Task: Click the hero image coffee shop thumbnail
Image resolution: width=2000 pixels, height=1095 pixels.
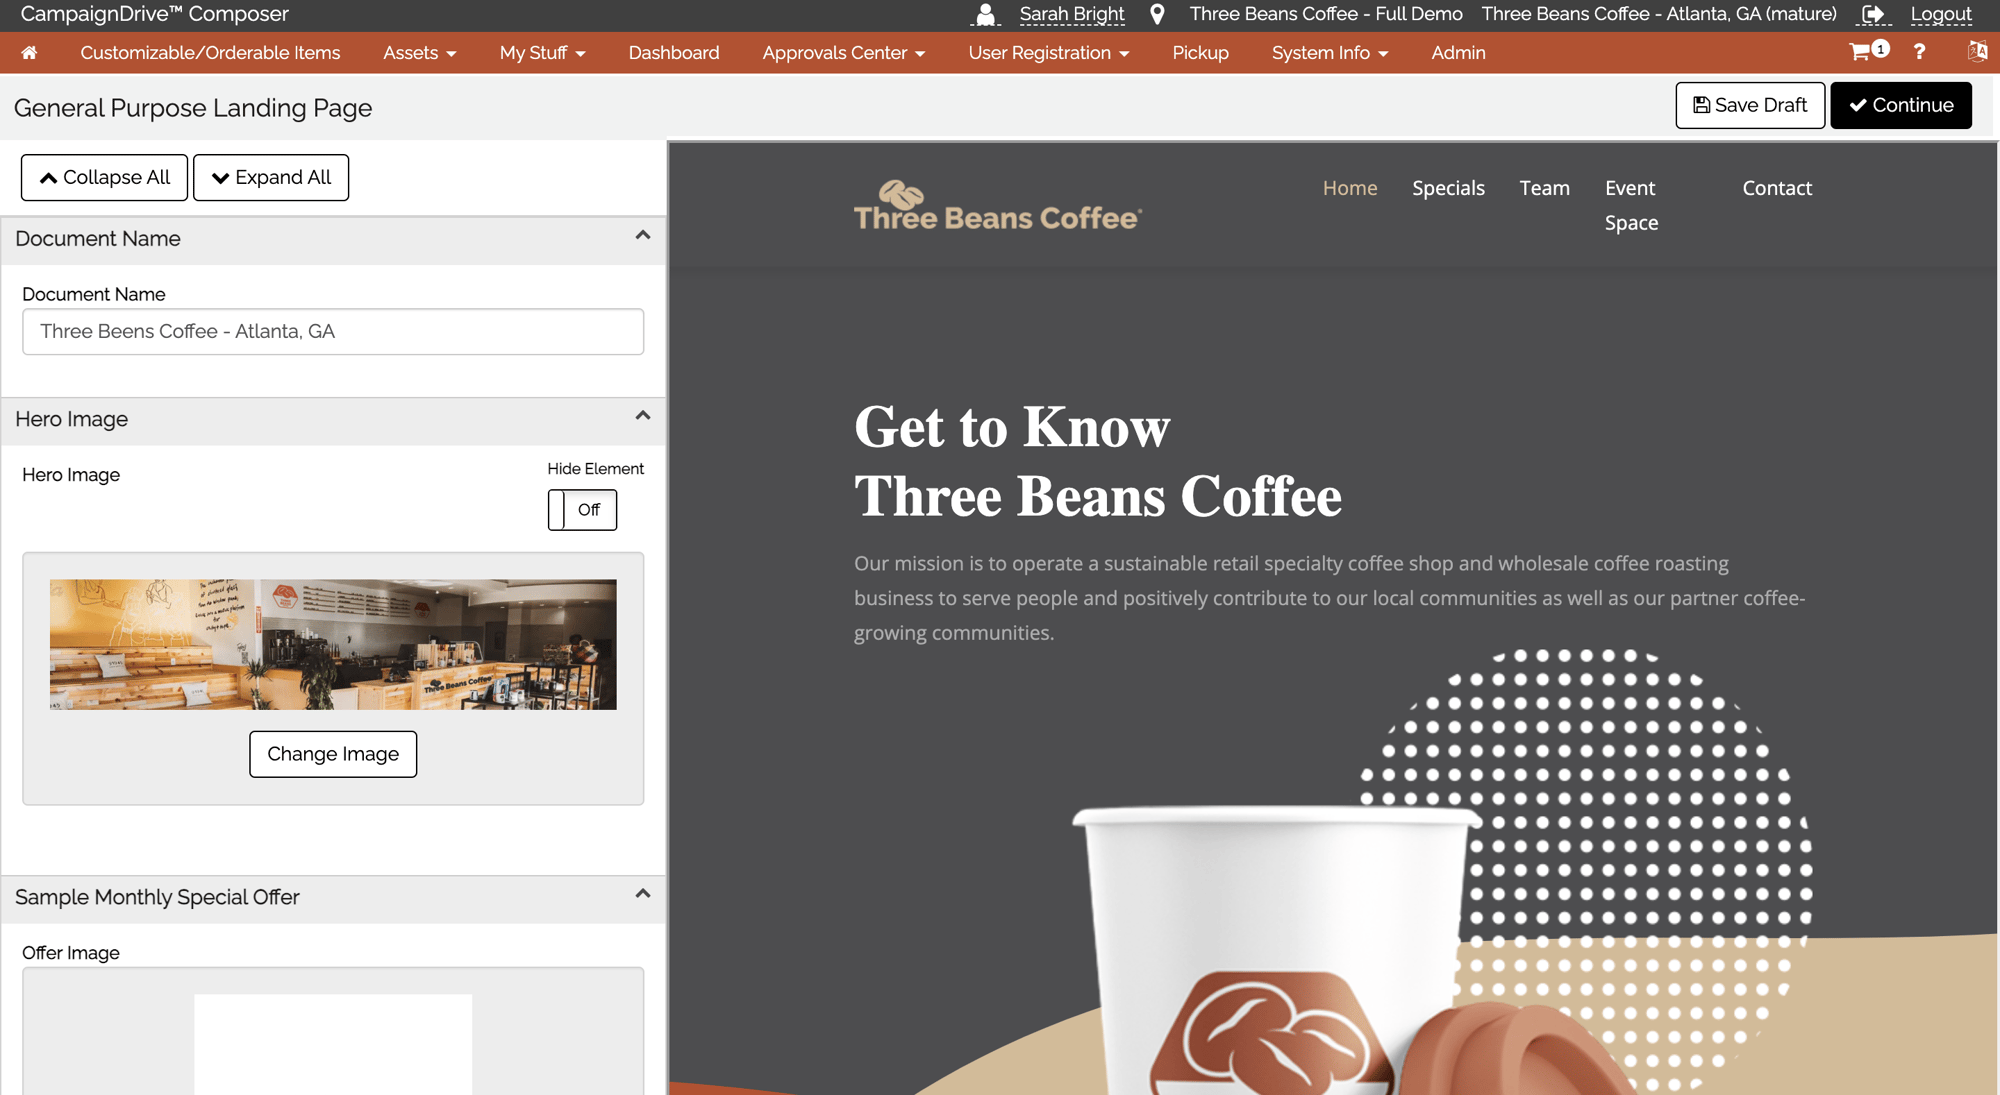Action: pyautogui.click(x=333, y=644)
